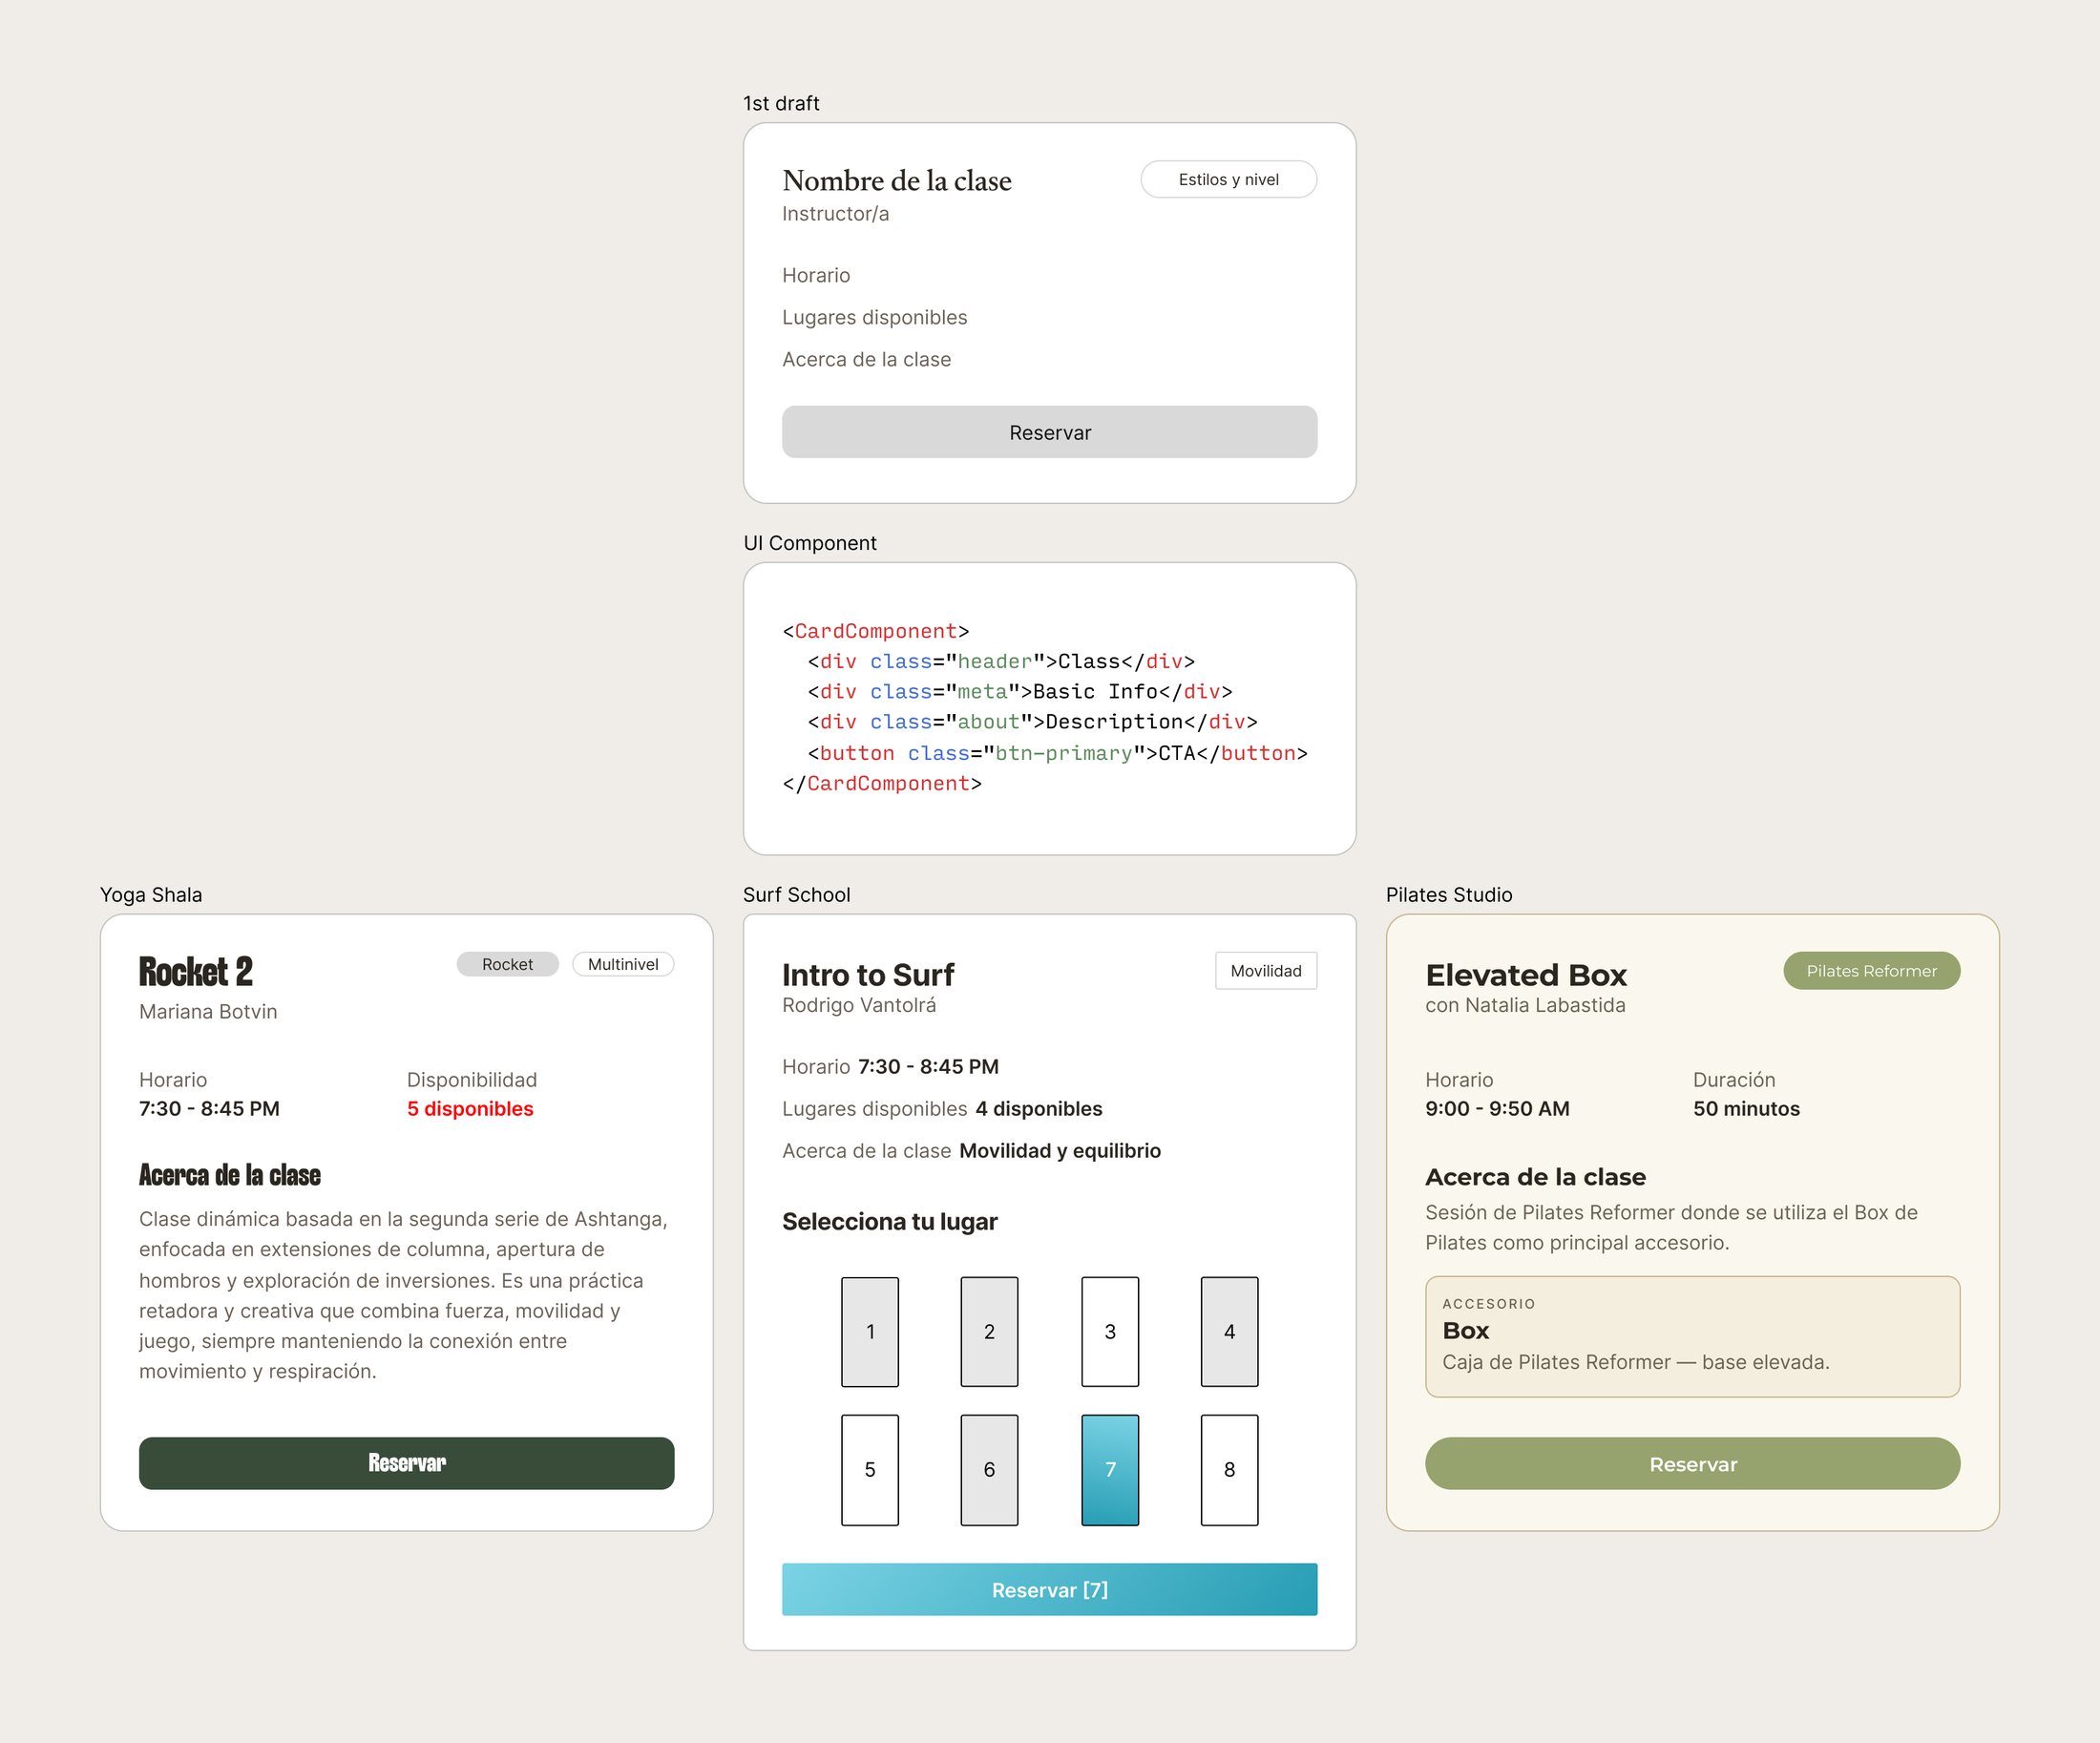Select the Rocket tag chip
This screenshot has width=2100, height=1743.
(507, 964)
